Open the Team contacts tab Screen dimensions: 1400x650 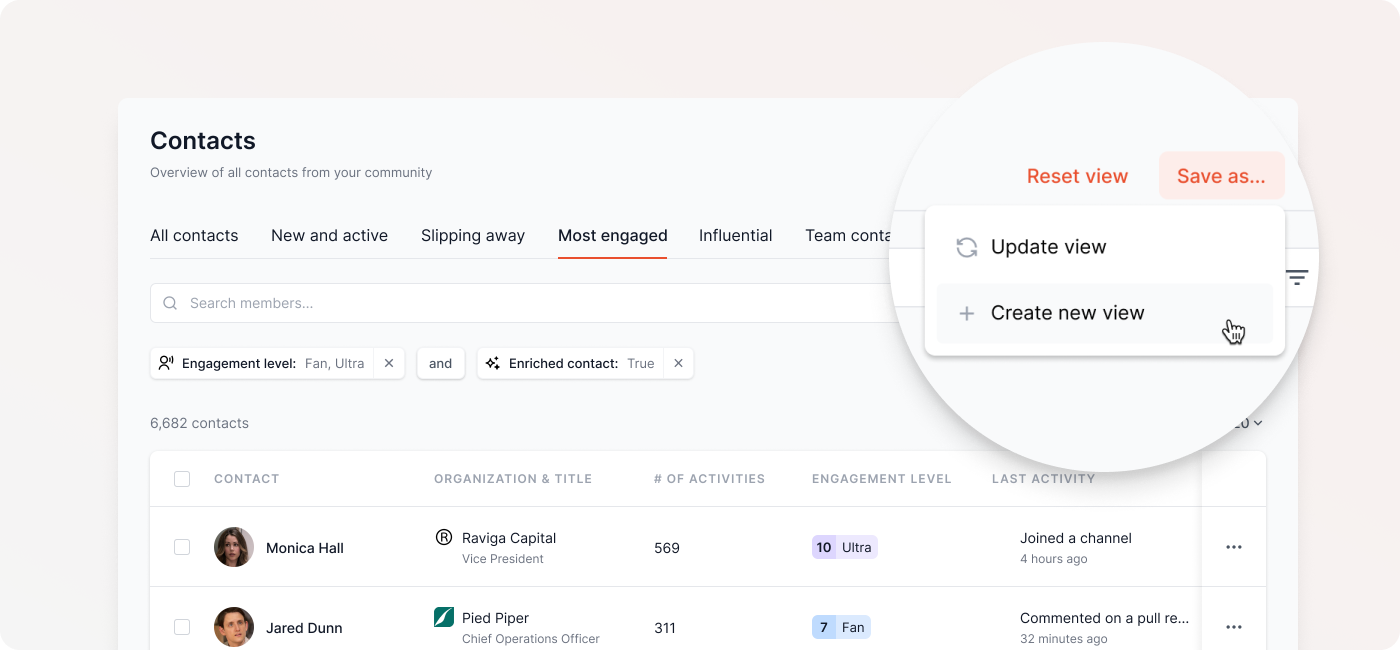point(848,236)
